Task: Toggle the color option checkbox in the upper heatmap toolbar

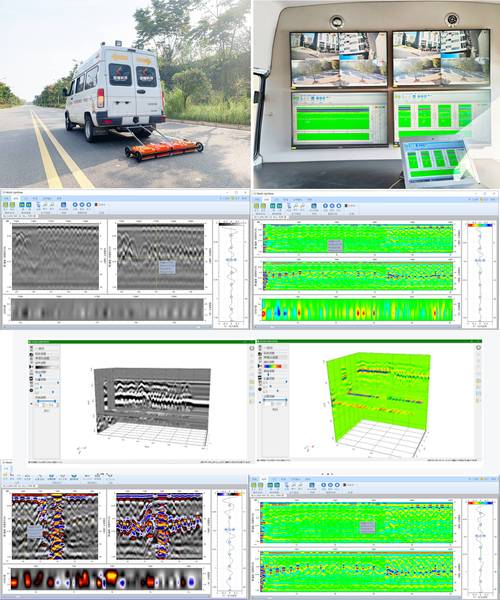Action: [x=347, y=205]
